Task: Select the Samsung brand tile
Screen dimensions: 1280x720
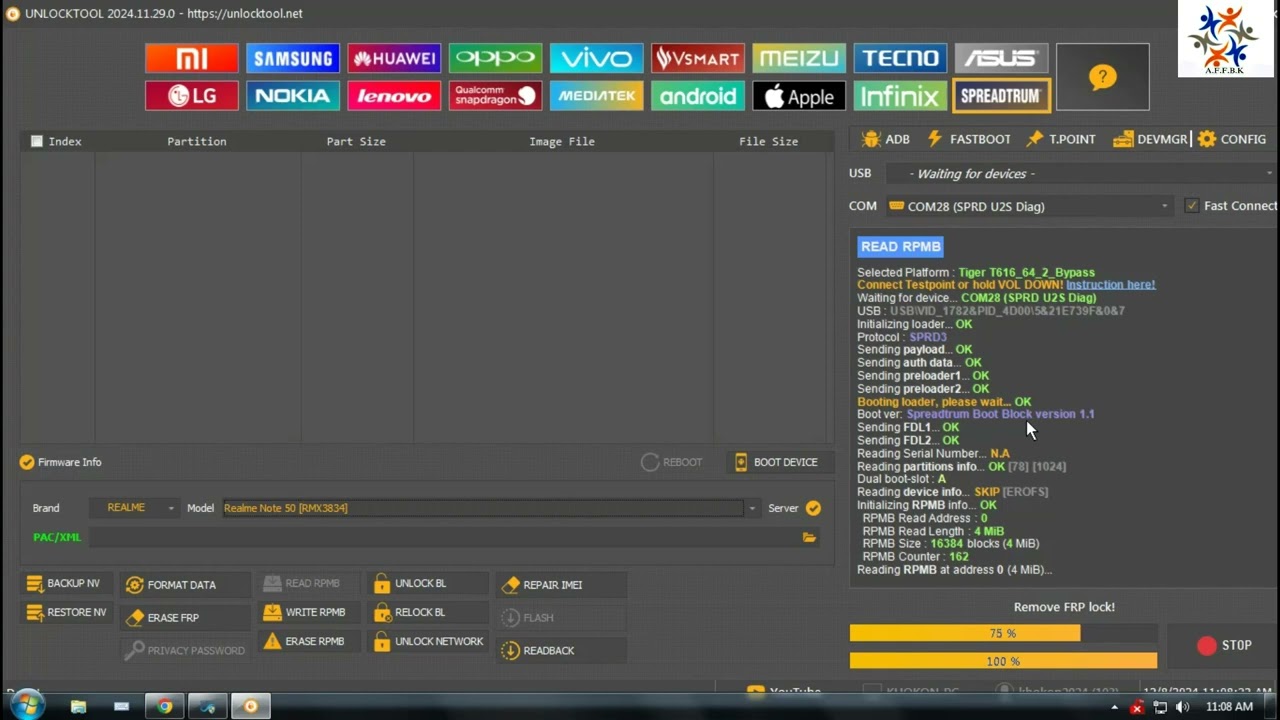Action: (x=292, y=58)
